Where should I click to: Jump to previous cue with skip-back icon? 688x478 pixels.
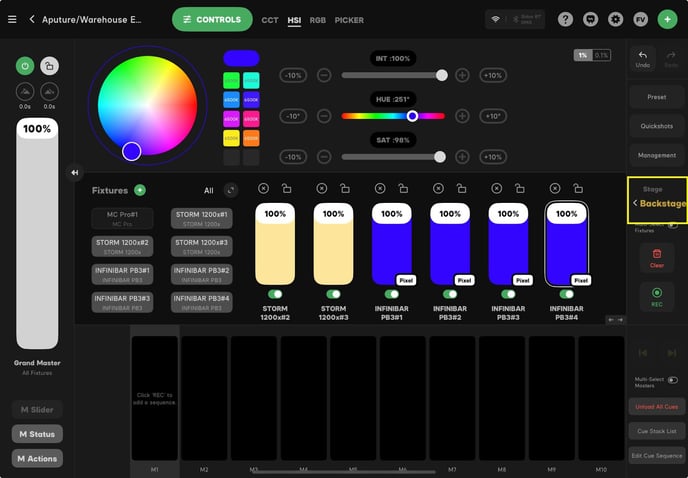point(643,352)
